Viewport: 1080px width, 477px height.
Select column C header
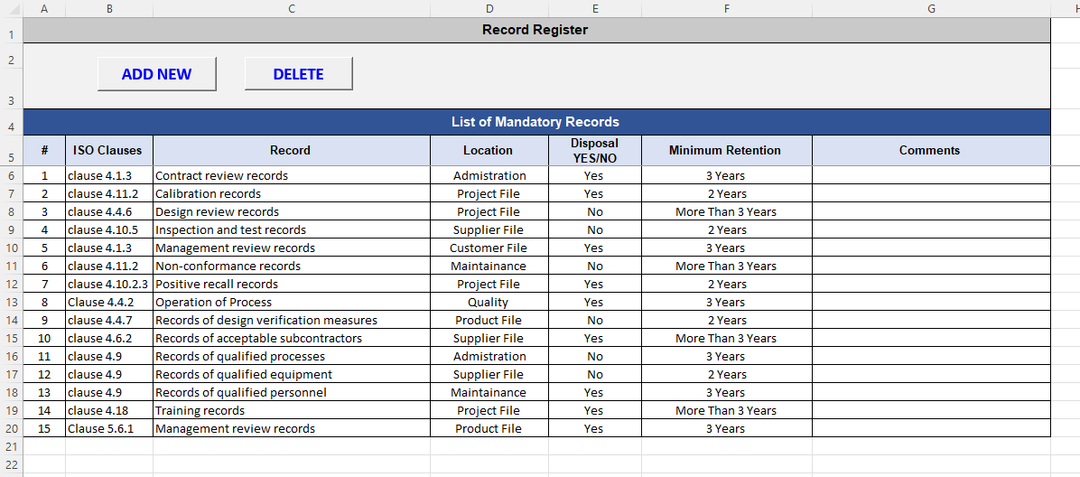(291, 9)
